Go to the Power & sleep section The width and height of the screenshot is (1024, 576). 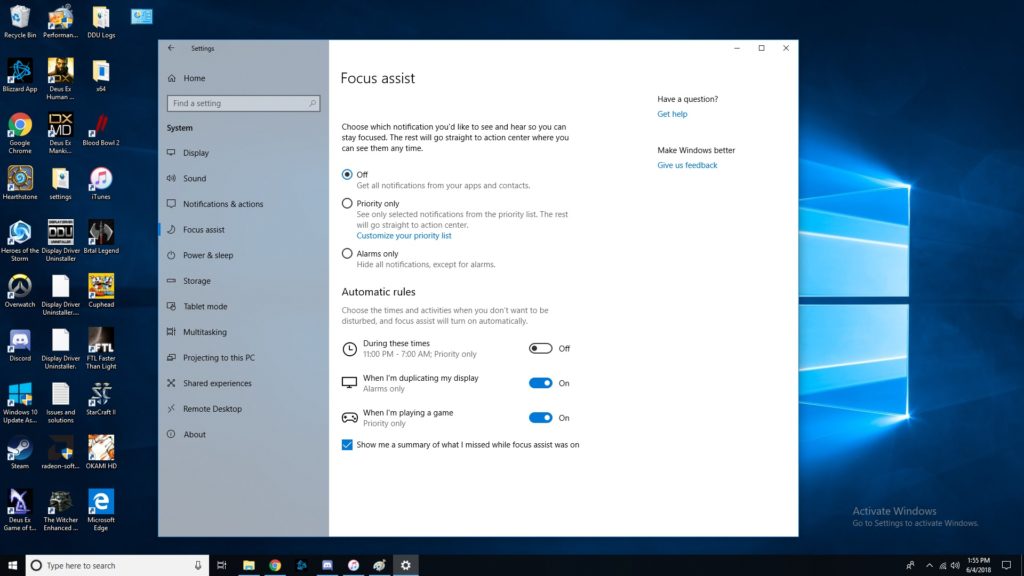(x=208, y=255)
